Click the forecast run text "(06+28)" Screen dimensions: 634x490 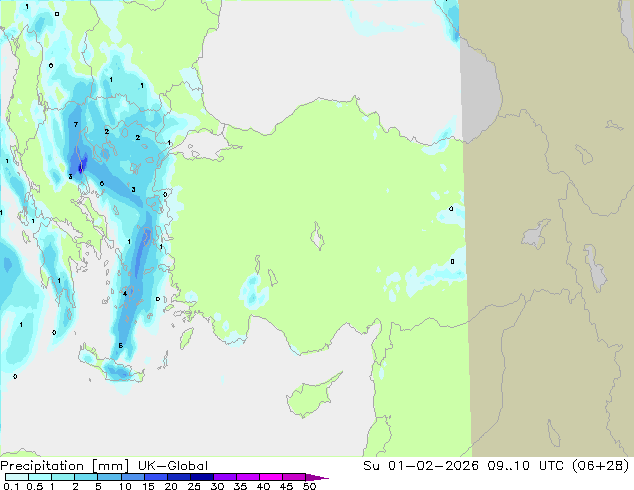tap(601, 466)
